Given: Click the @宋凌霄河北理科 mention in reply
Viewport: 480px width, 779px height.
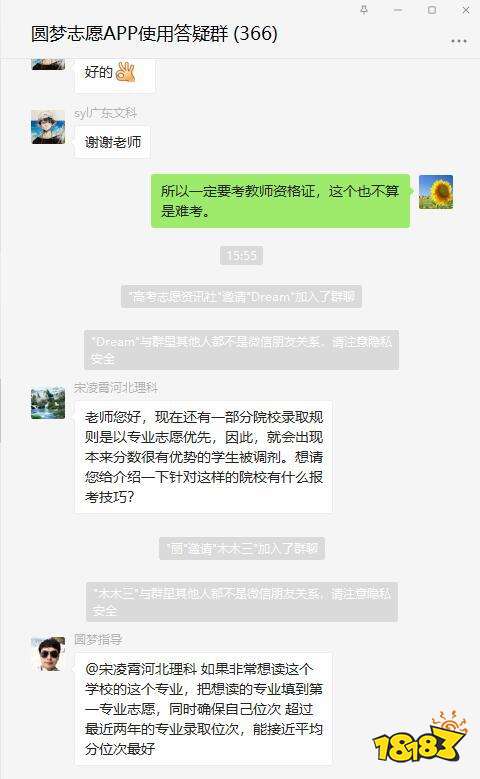Looking at the screenshot, I should 141,669.
